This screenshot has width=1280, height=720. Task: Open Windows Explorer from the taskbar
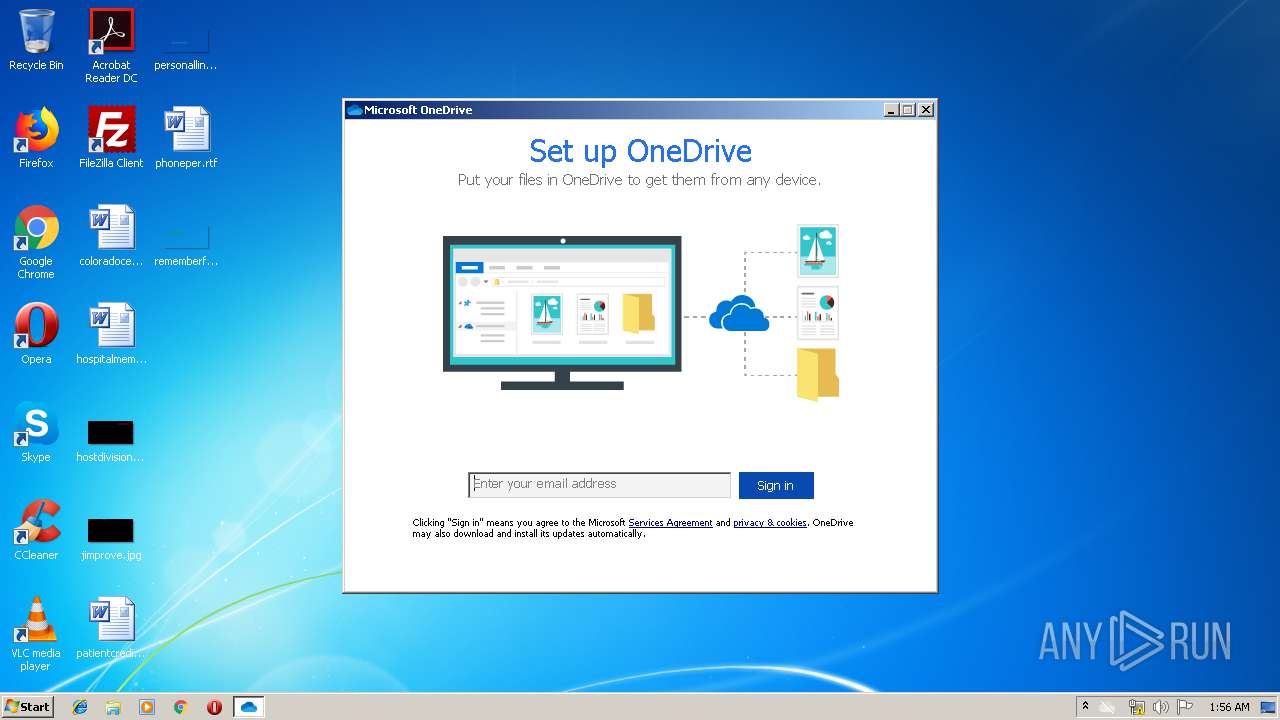pyautogui.click(x=113, y=707)
